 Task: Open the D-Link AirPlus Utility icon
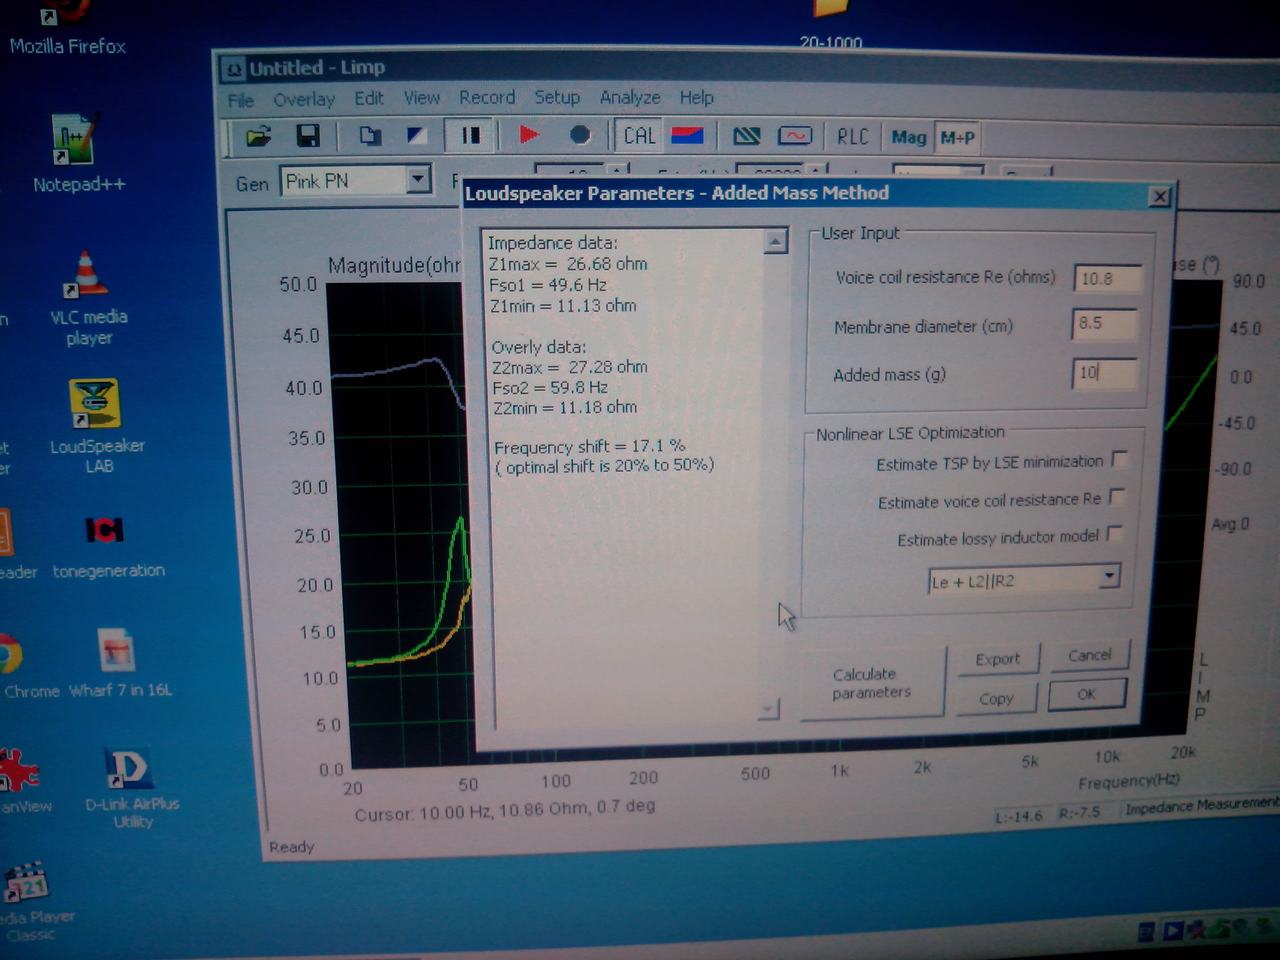point(131,788)
